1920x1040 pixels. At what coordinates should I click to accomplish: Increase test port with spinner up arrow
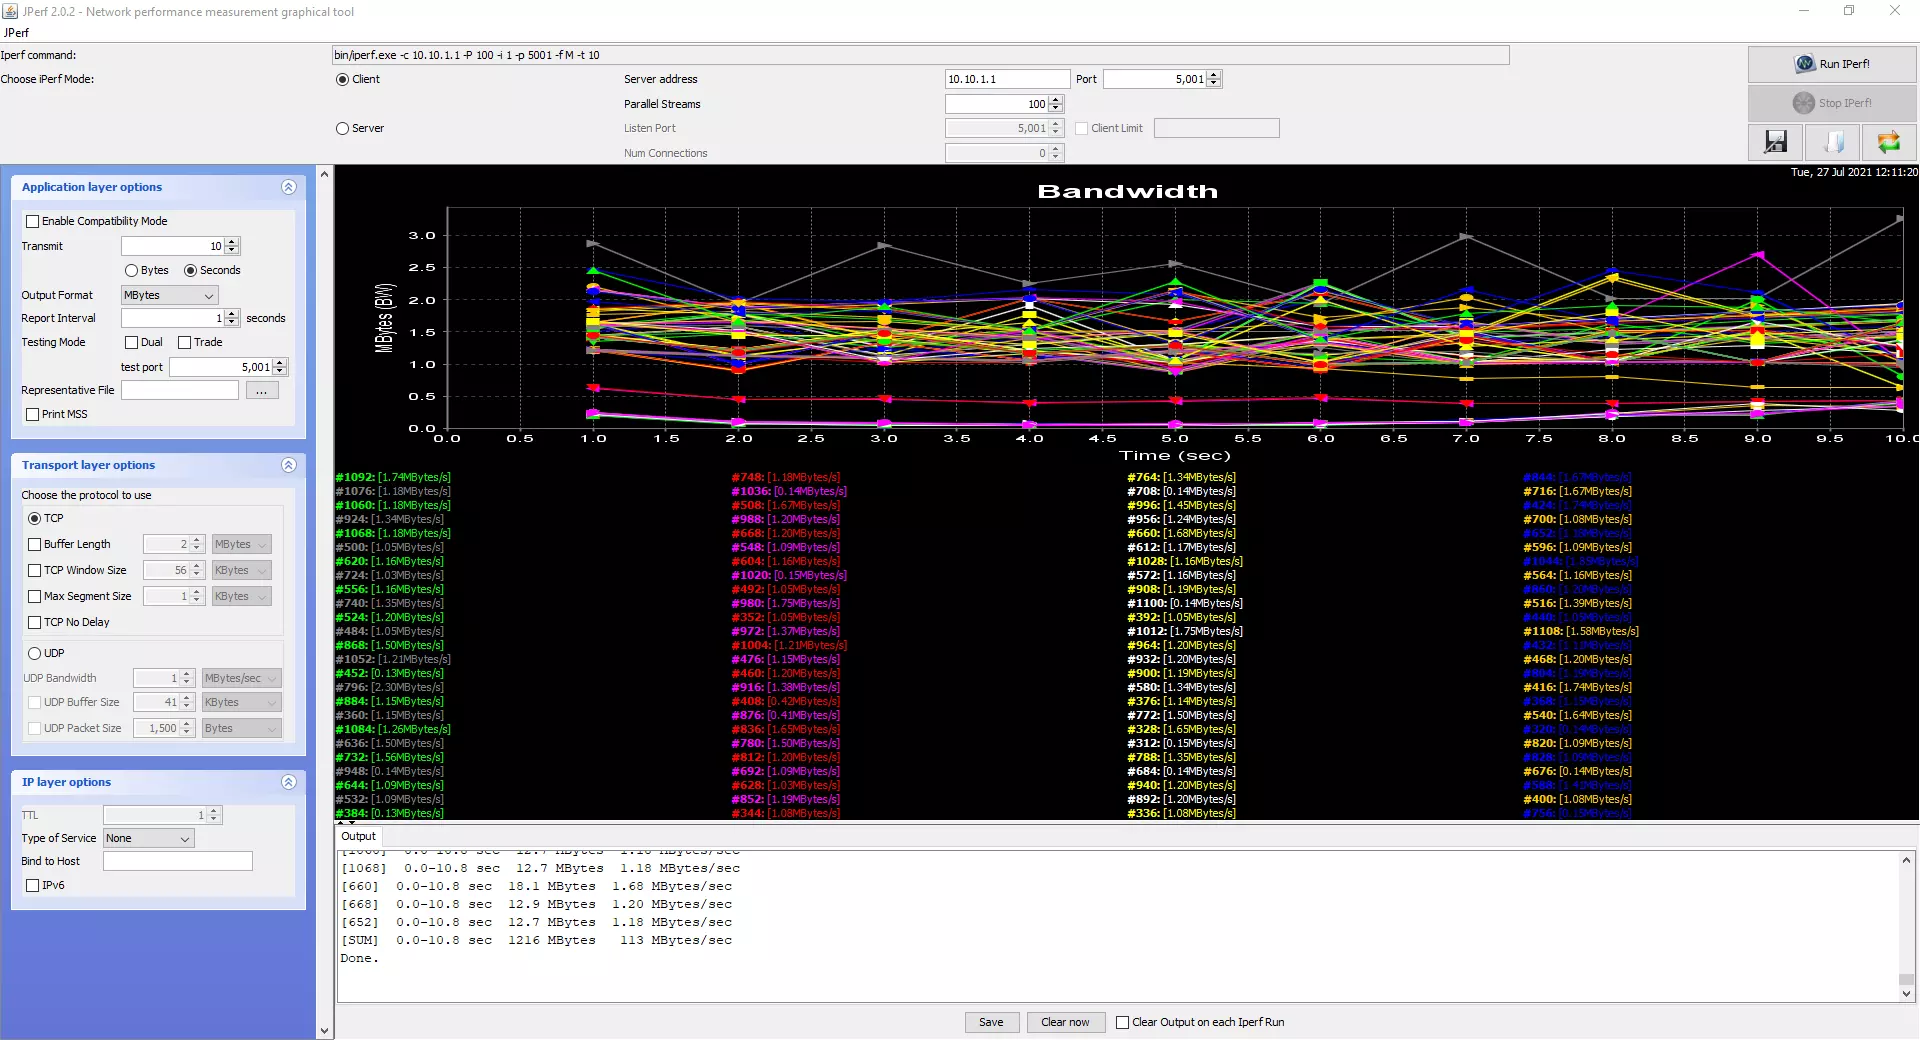(280, 363)
